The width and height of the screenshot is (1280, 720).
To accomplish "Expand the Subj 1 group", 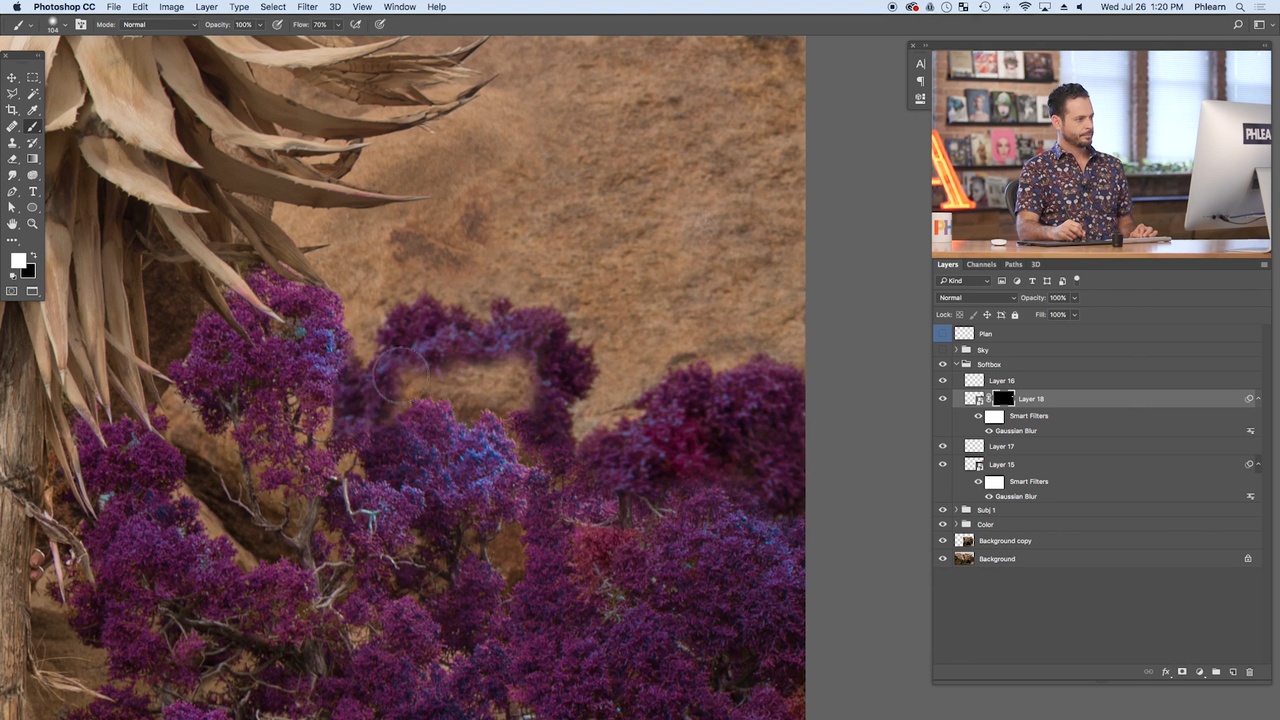I will click(956, 510).
